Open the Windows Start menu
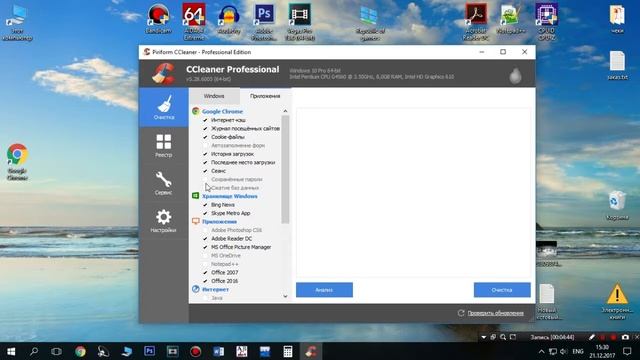 [x=11, y=351]
